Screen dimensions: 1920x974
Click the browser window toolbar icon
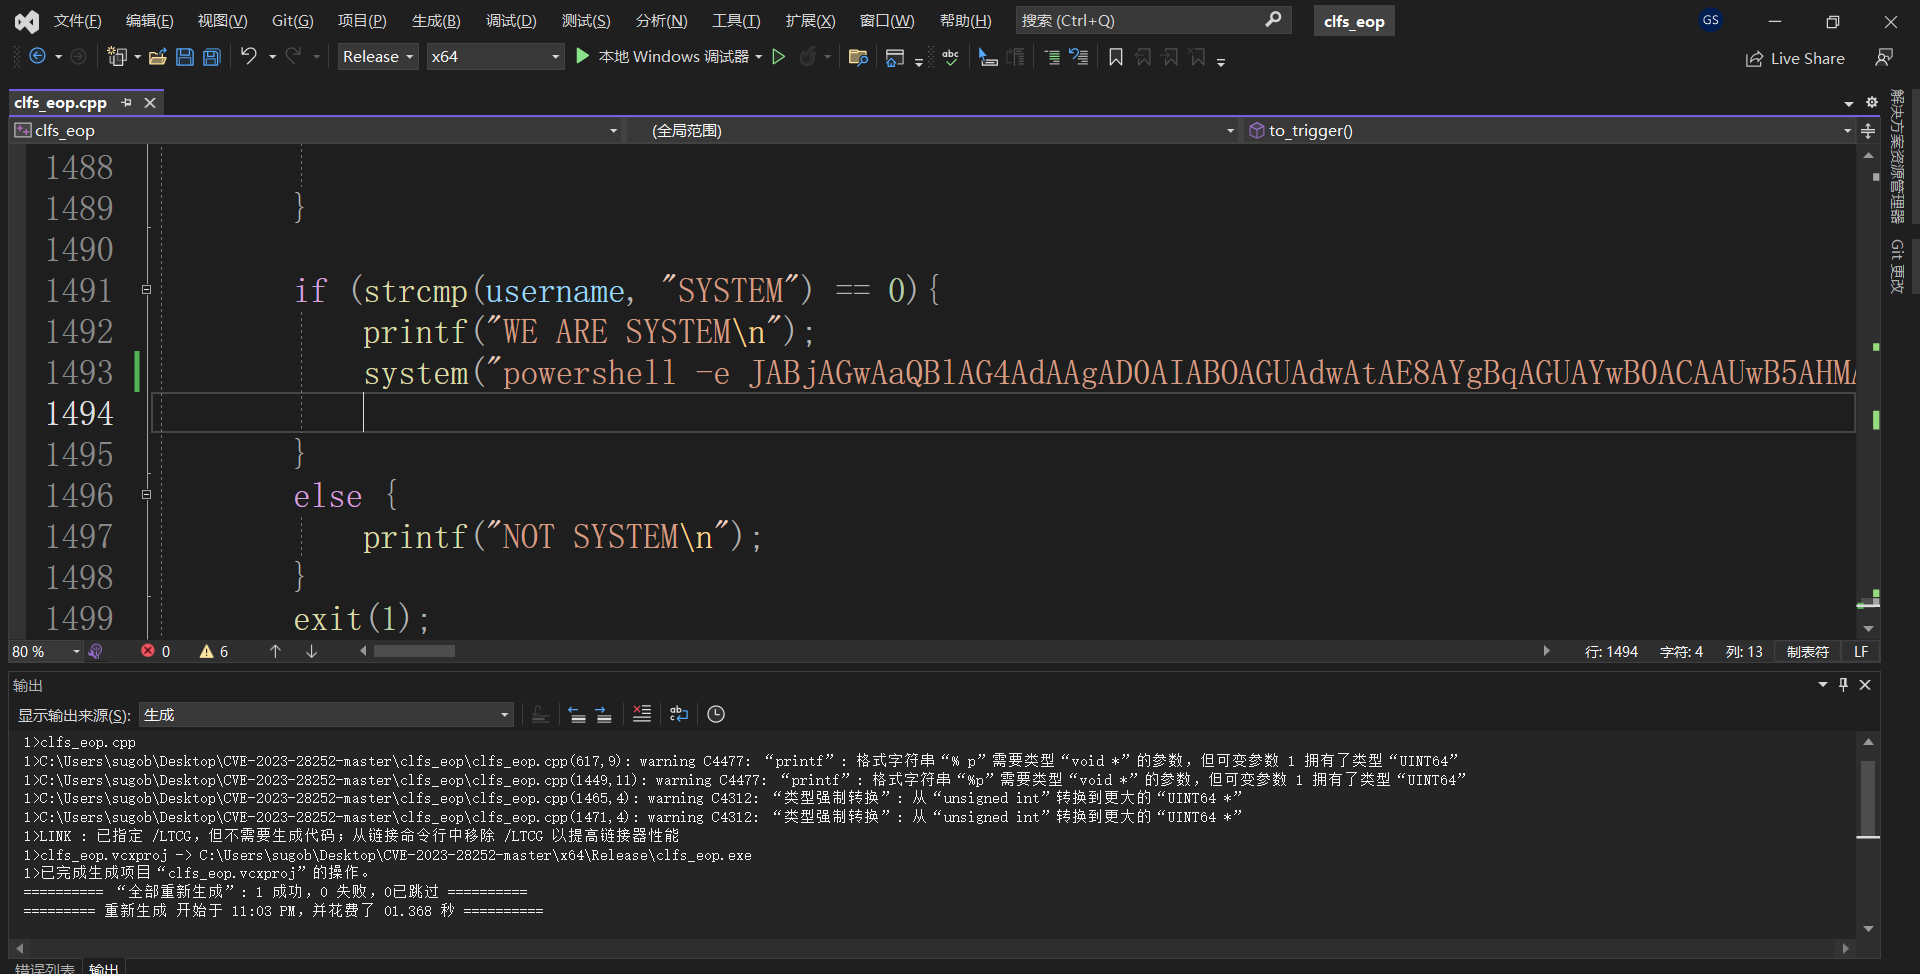(895, 57)
